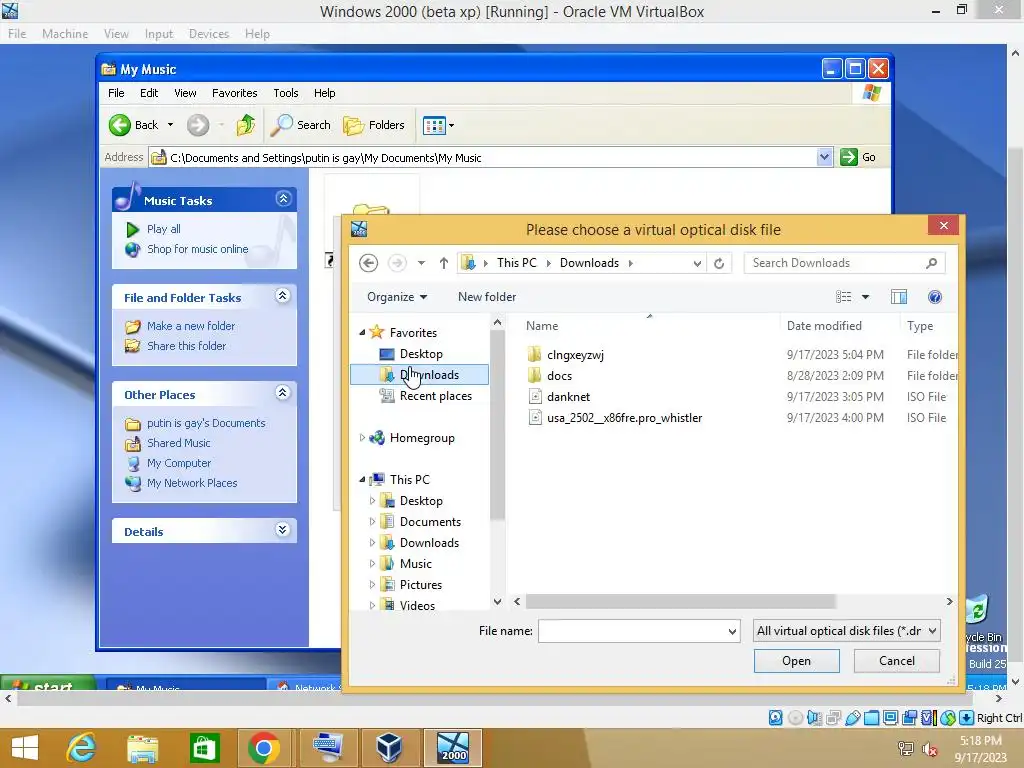
Task: Click the blue help icon in dialog
Action: [935, 297]
